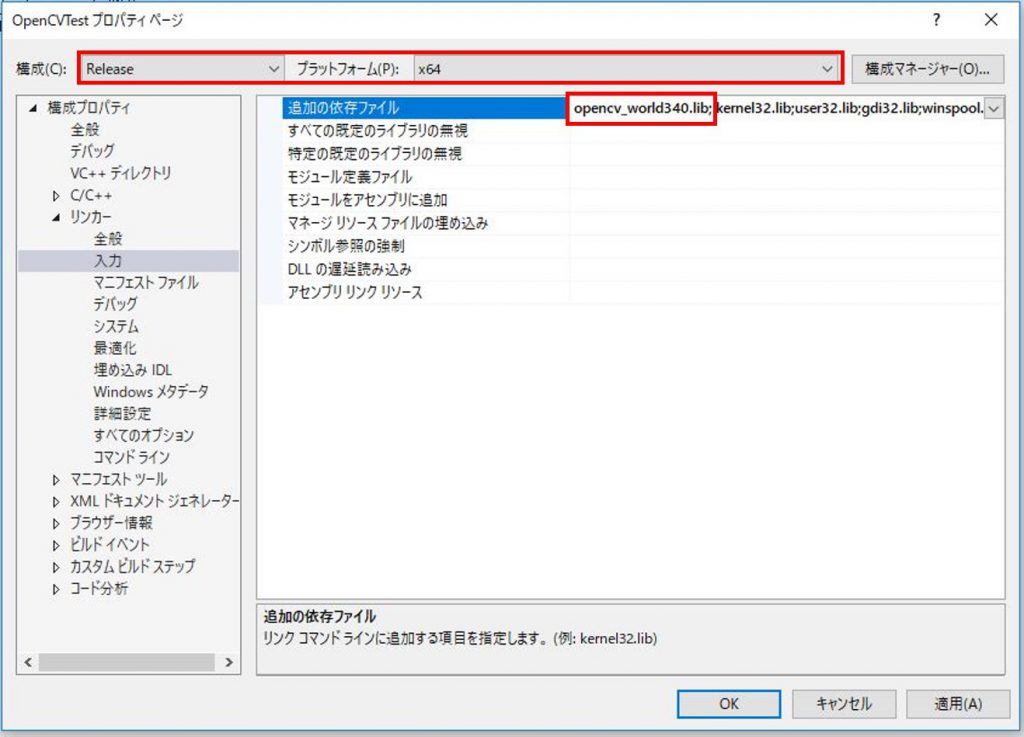Expand the C/C++ tree node
This screenshot has height=737, width=1024.
pos(57,196)
